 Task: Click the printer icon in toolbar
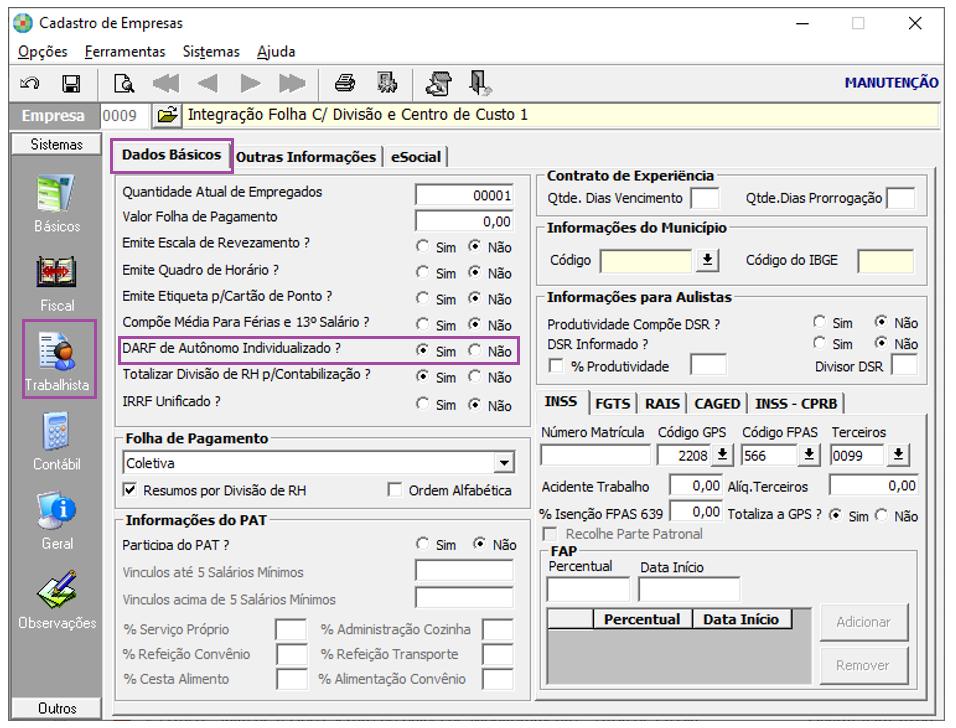[x=345, y=83]
